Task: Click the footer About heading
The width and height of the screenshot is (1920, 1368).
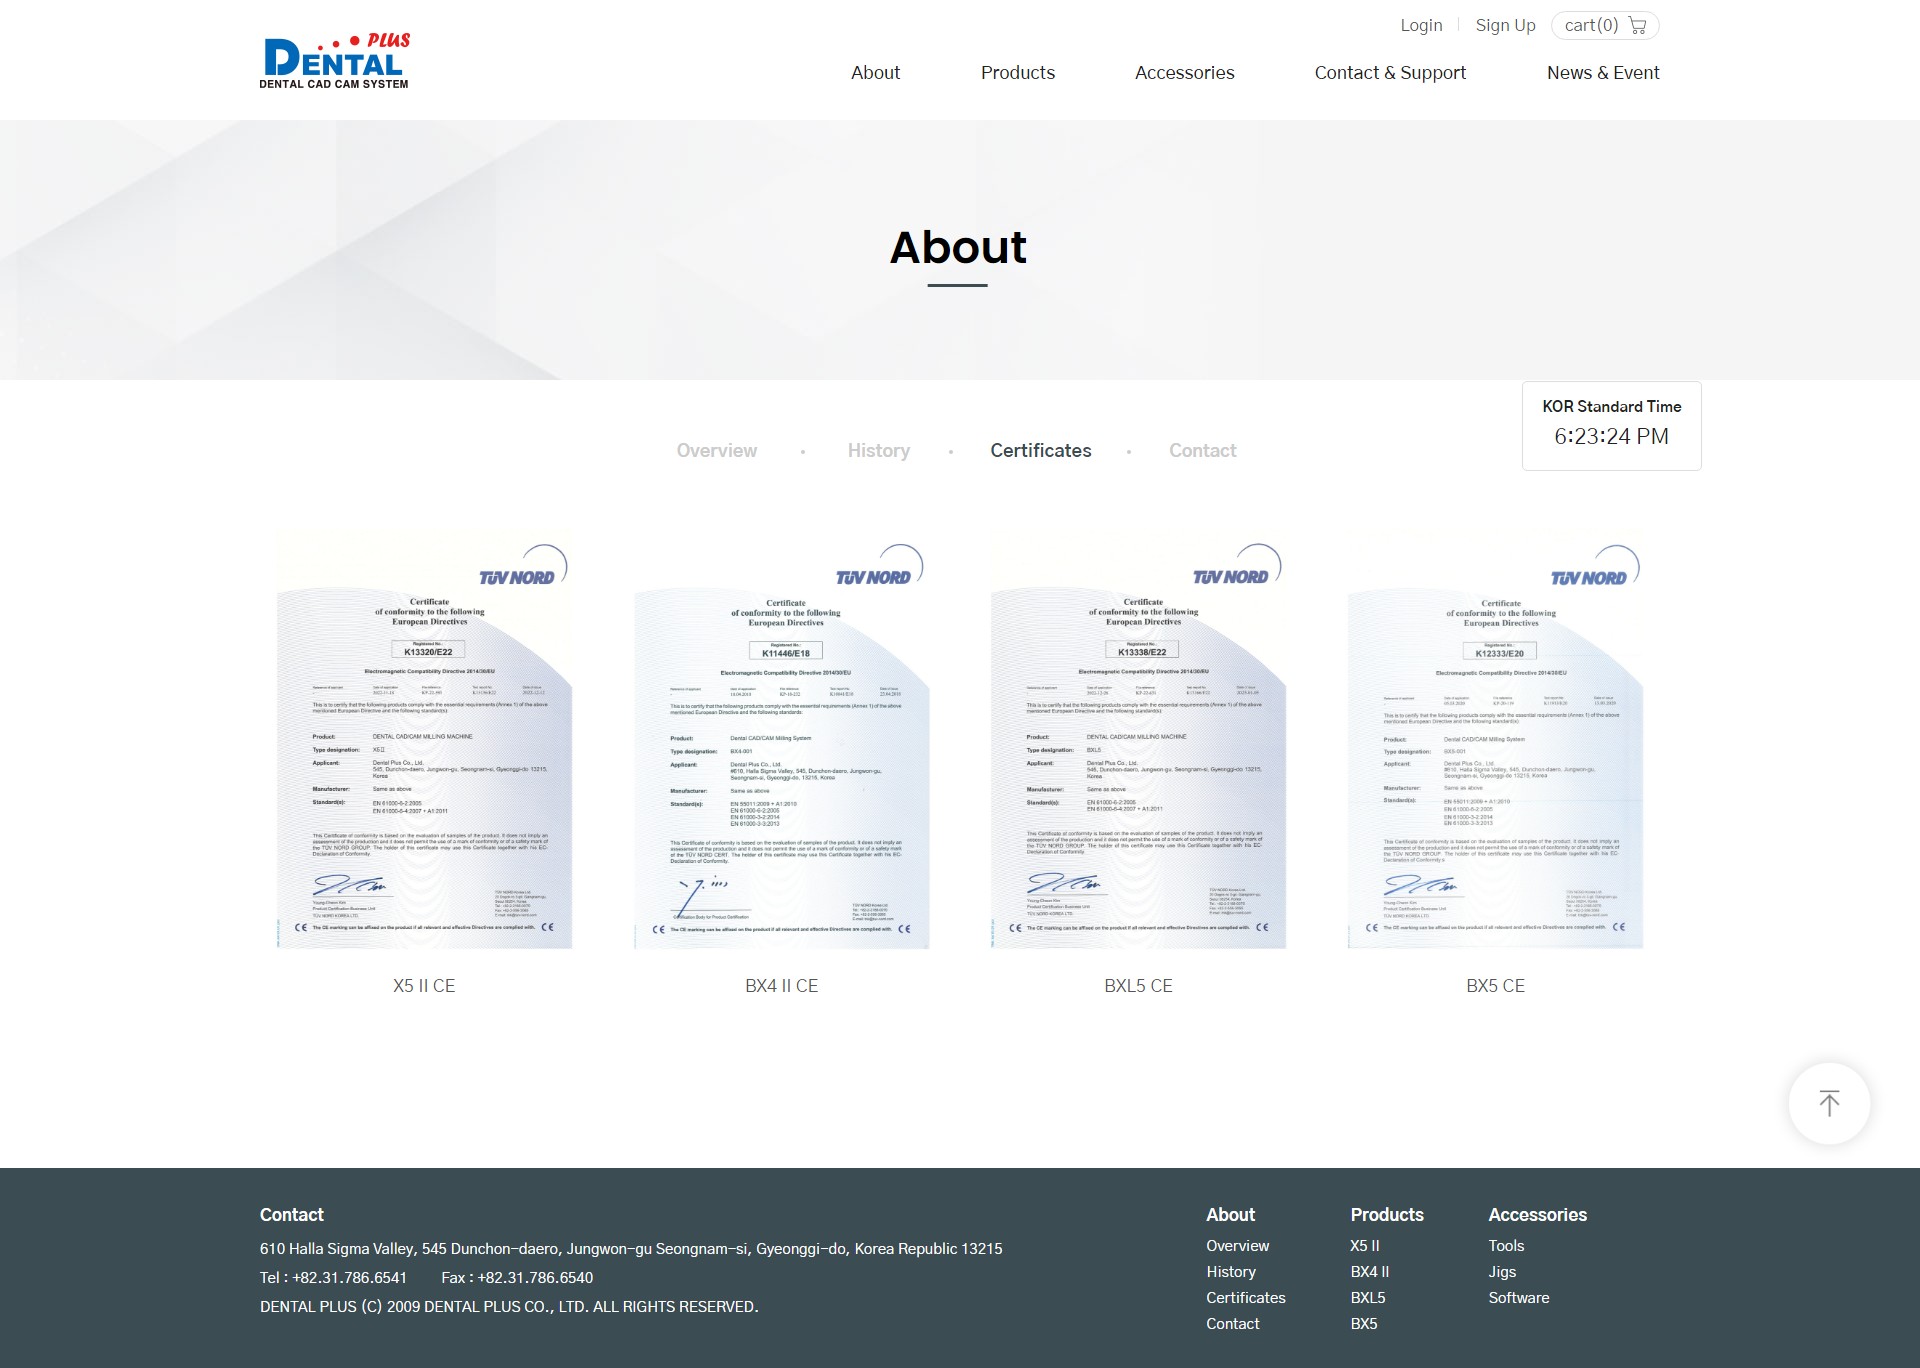Action: 1230,1214
